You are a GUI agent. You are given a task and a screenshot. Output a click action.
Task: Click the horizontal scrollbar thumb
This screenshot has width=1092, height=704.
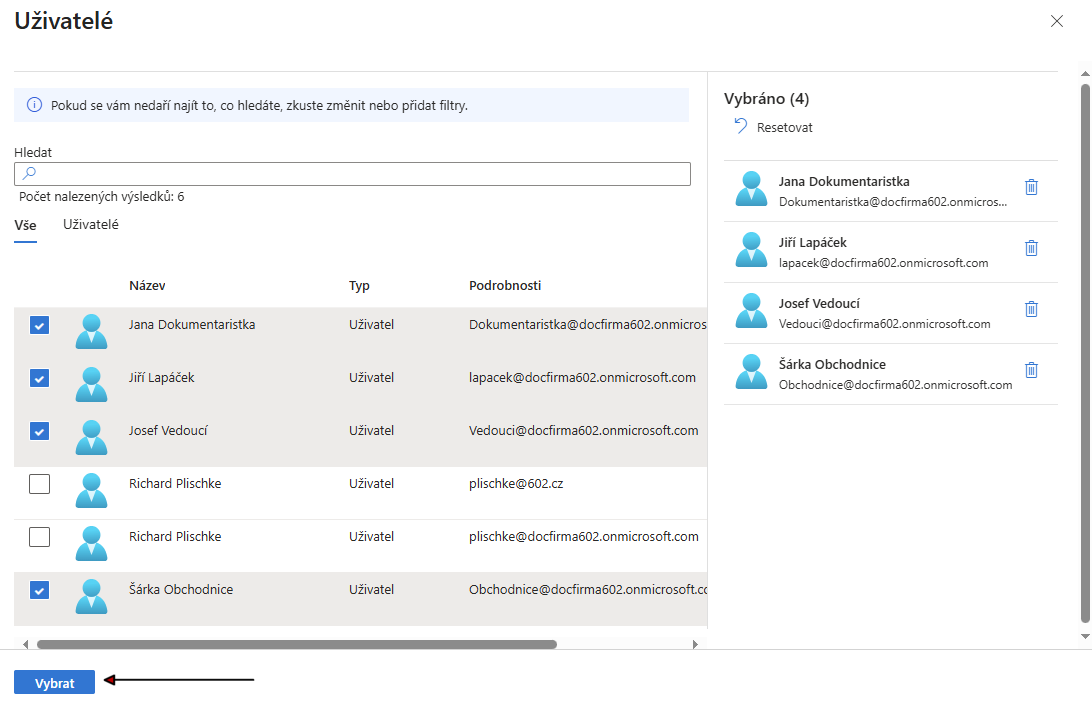(x=297, y=644)
